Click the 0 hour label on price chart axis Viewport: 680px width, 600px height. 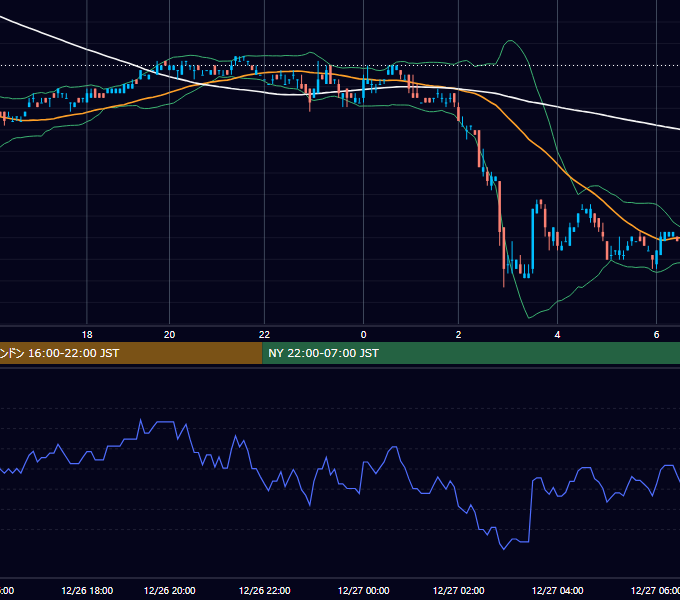[x=363, y=334]
